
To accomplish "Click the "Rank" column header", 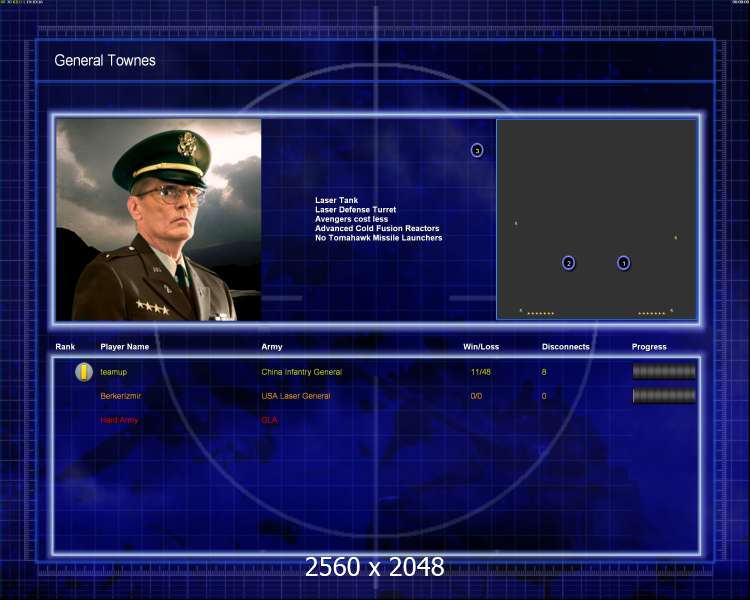I will pos(65,347).
